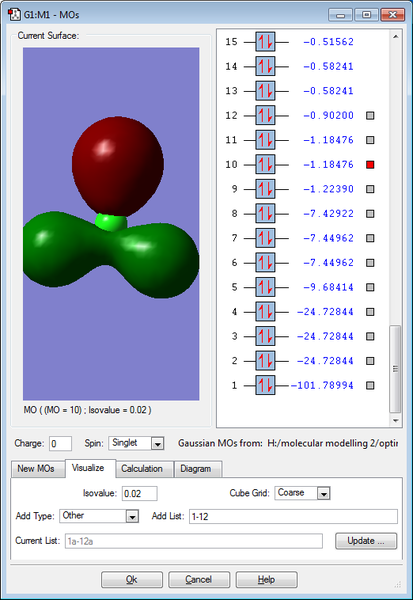Open the Add Type dropdown showing Other

pyautogui.click(x=99, y=516)
